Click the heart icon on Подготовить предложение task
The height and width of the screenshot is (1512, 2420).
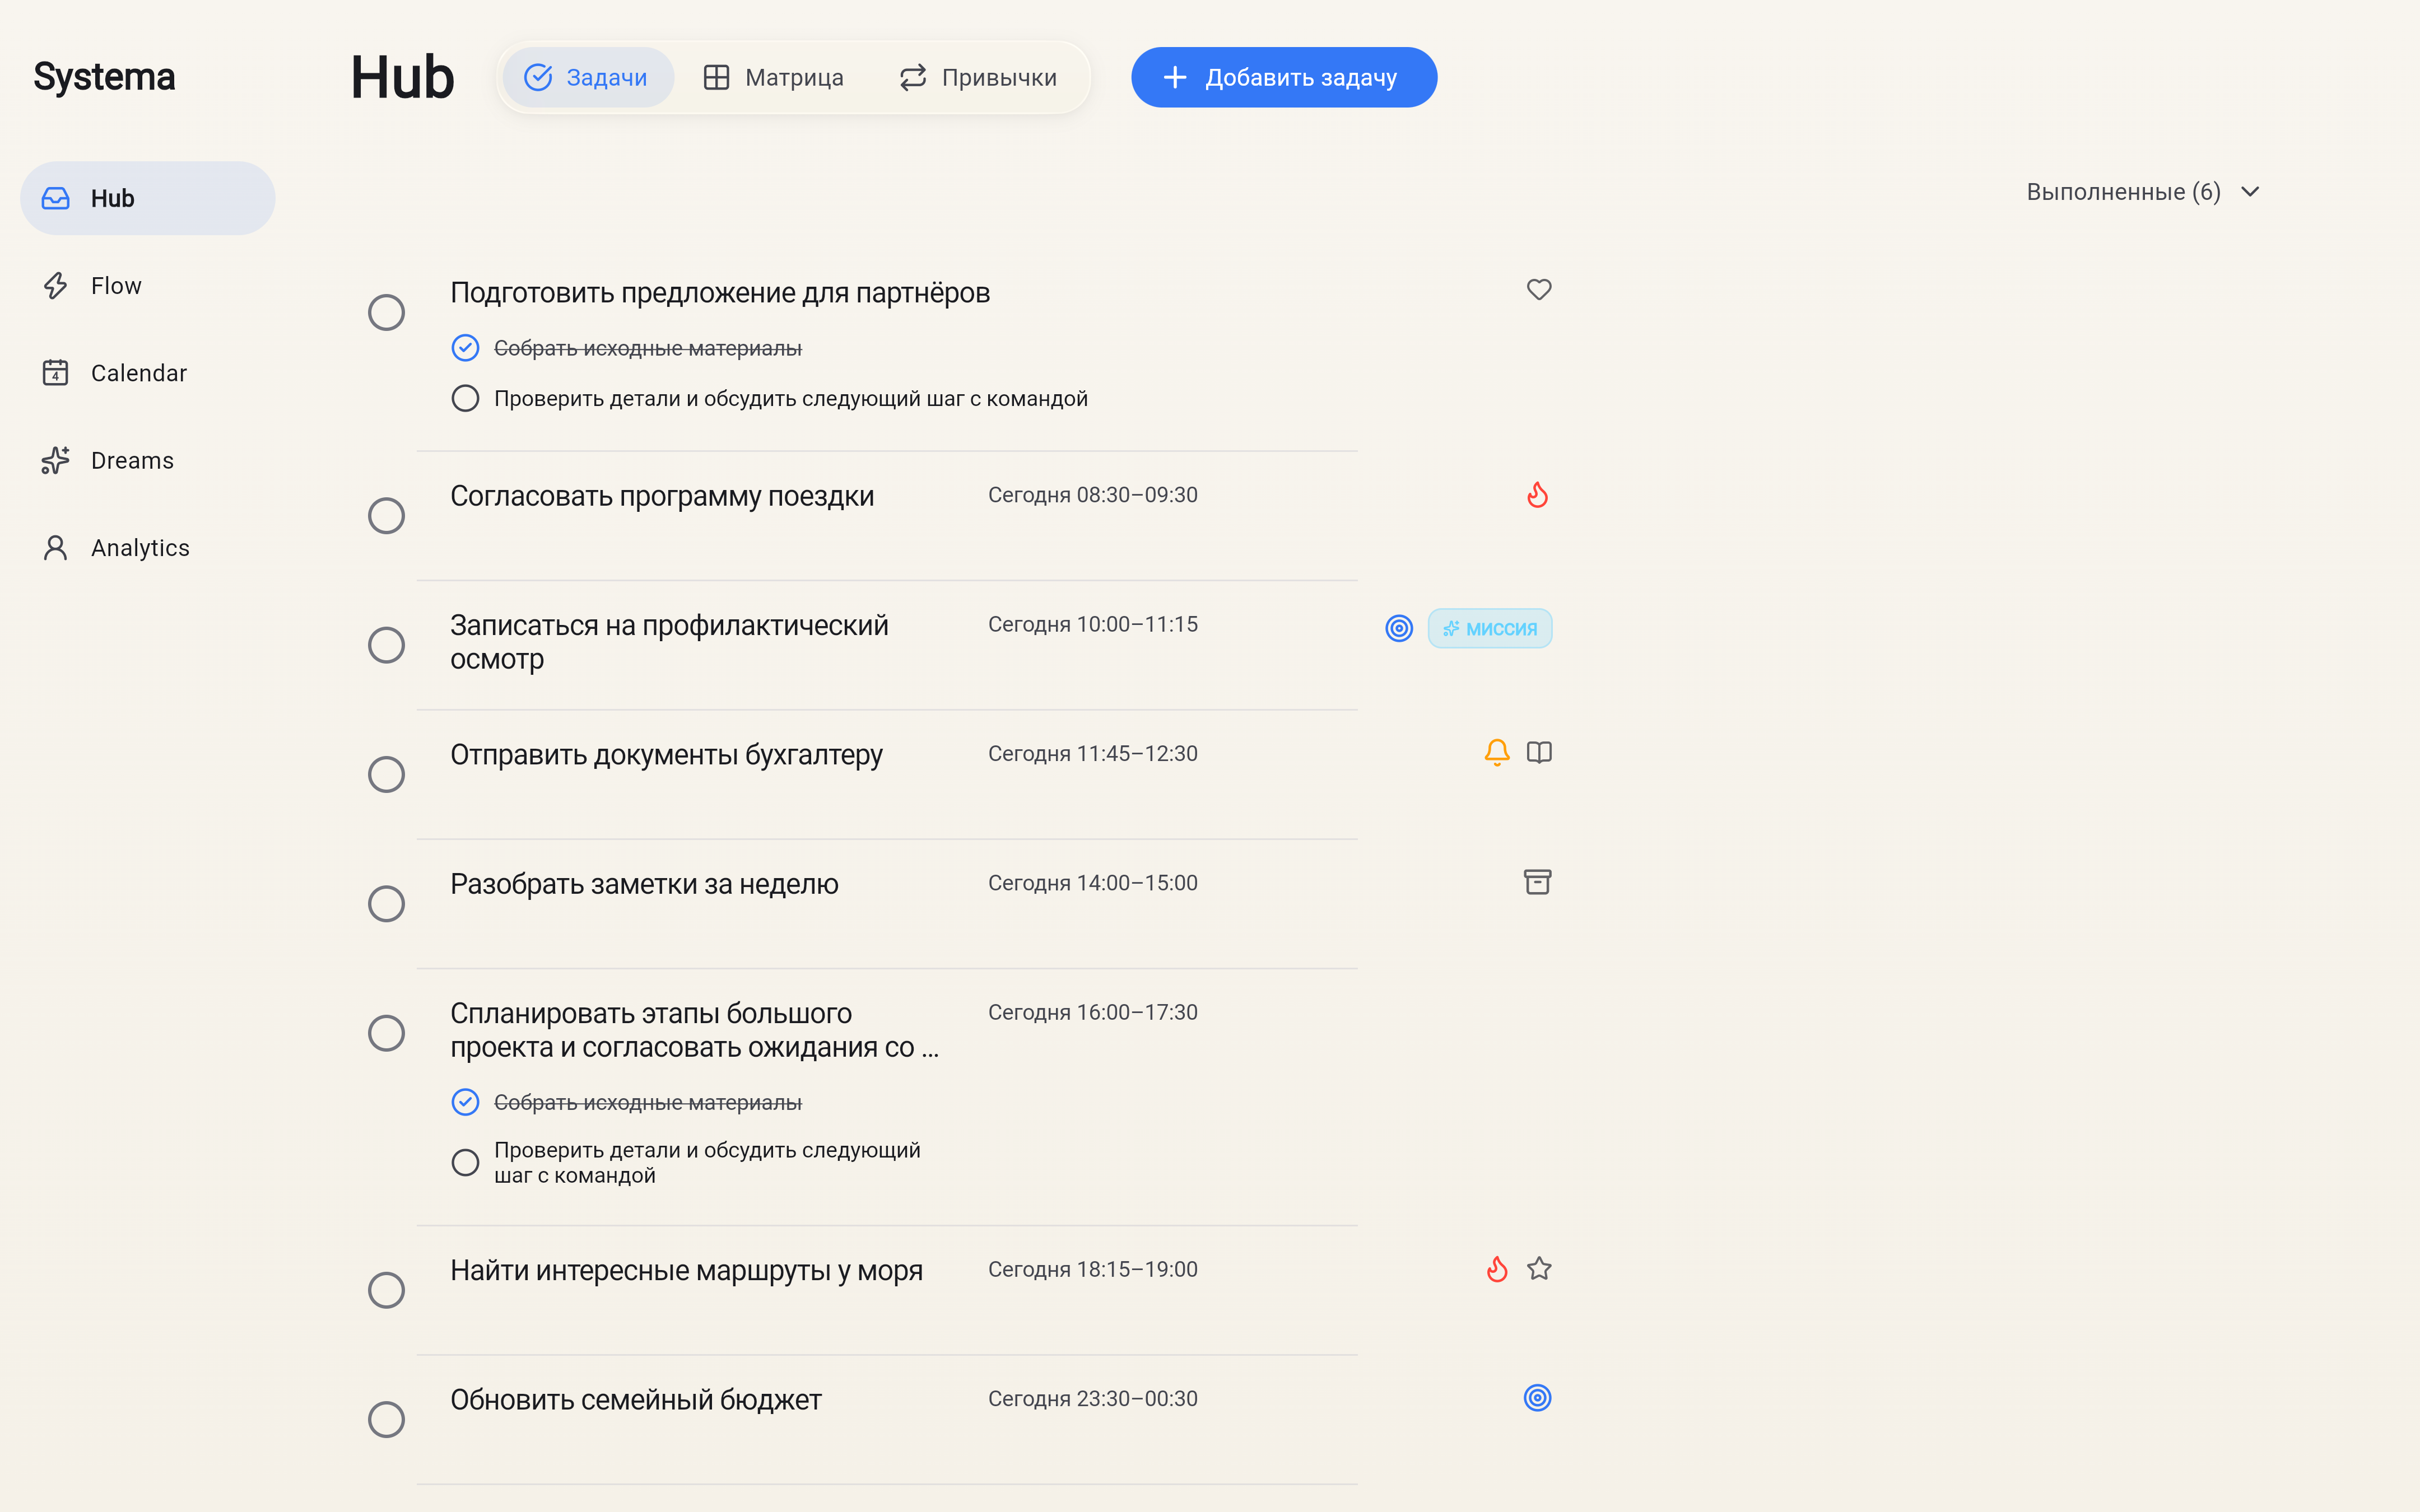(1539, 290)
